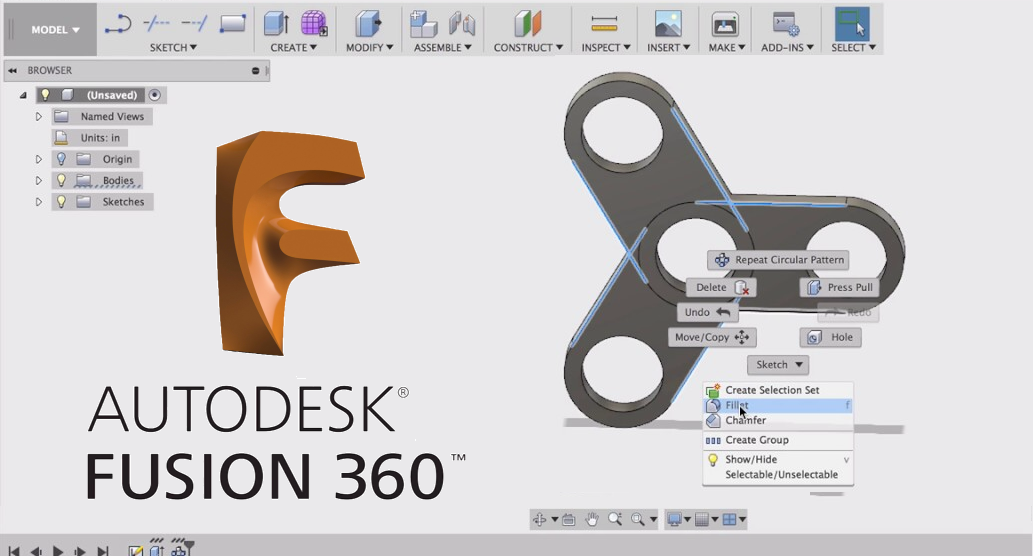Screen dimensions: 1033x556
Task: Select the Press Pull icon in Modify
Action: (369, 23)
